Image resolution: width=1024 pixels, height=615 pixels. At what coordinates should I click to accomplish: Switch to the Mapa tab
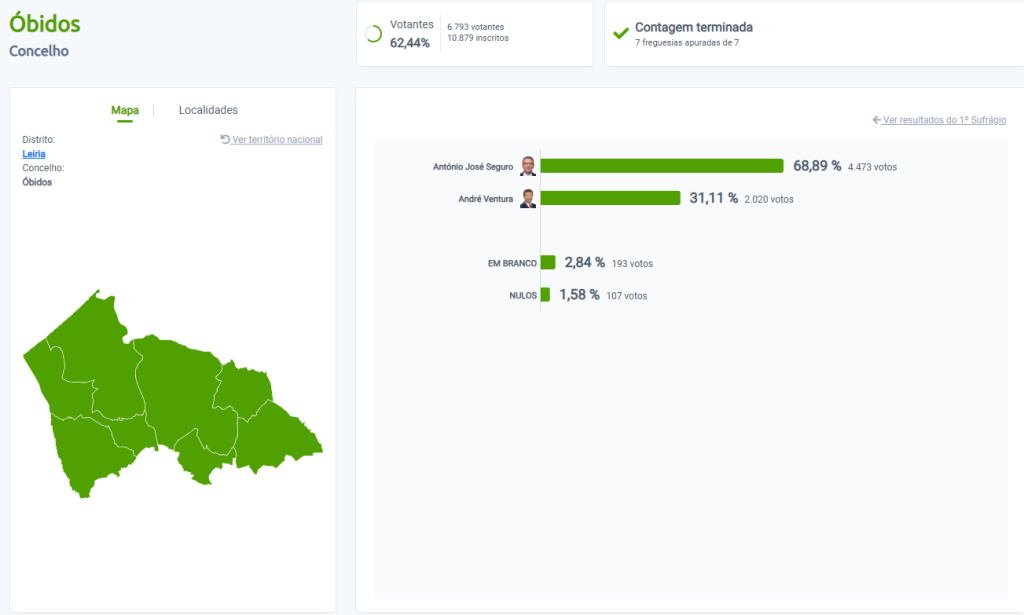tap(125, 110)
